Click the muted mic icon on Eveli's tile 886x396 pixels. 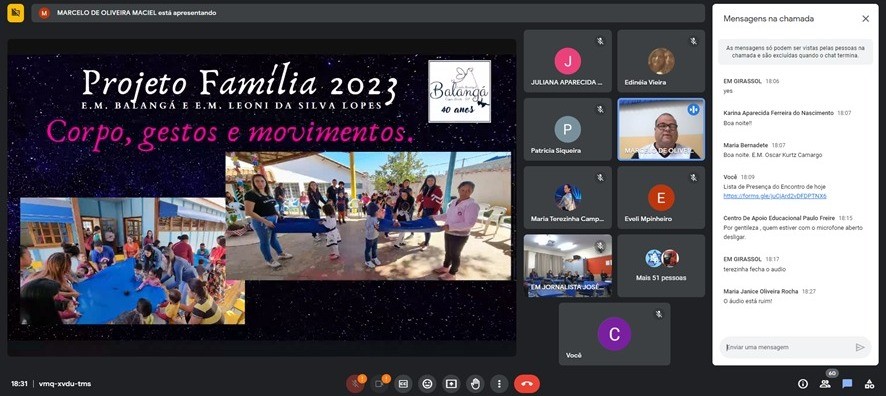(x=693, y=178)
